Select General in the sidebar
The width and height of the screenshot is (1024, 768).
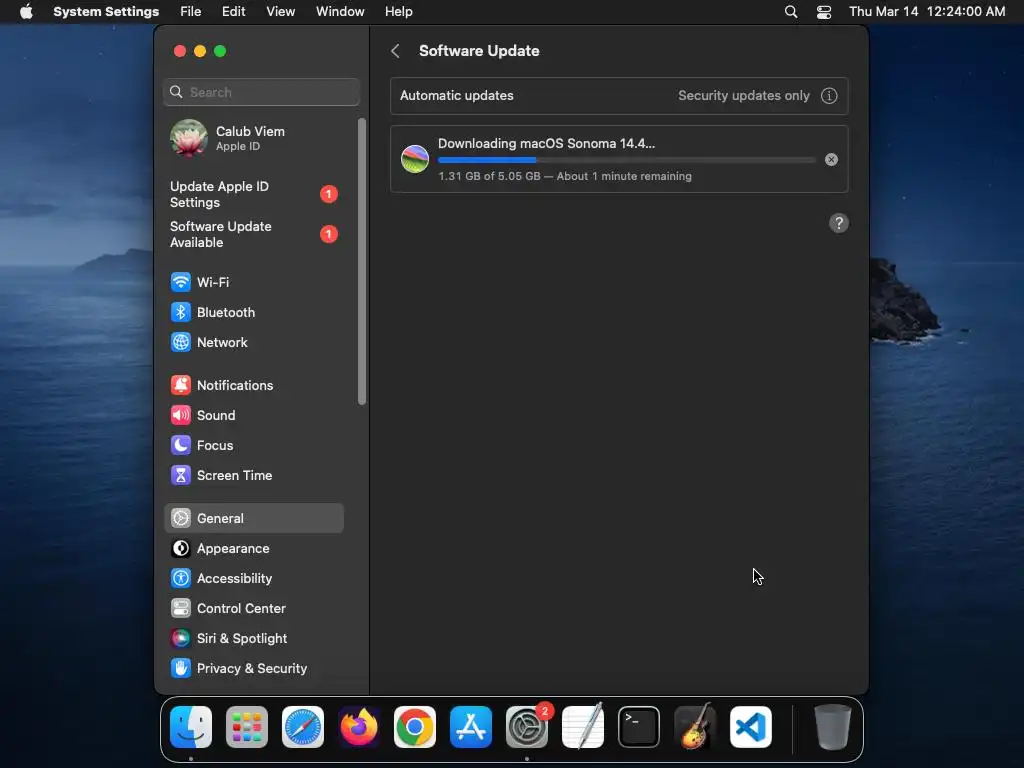point(253,518)
